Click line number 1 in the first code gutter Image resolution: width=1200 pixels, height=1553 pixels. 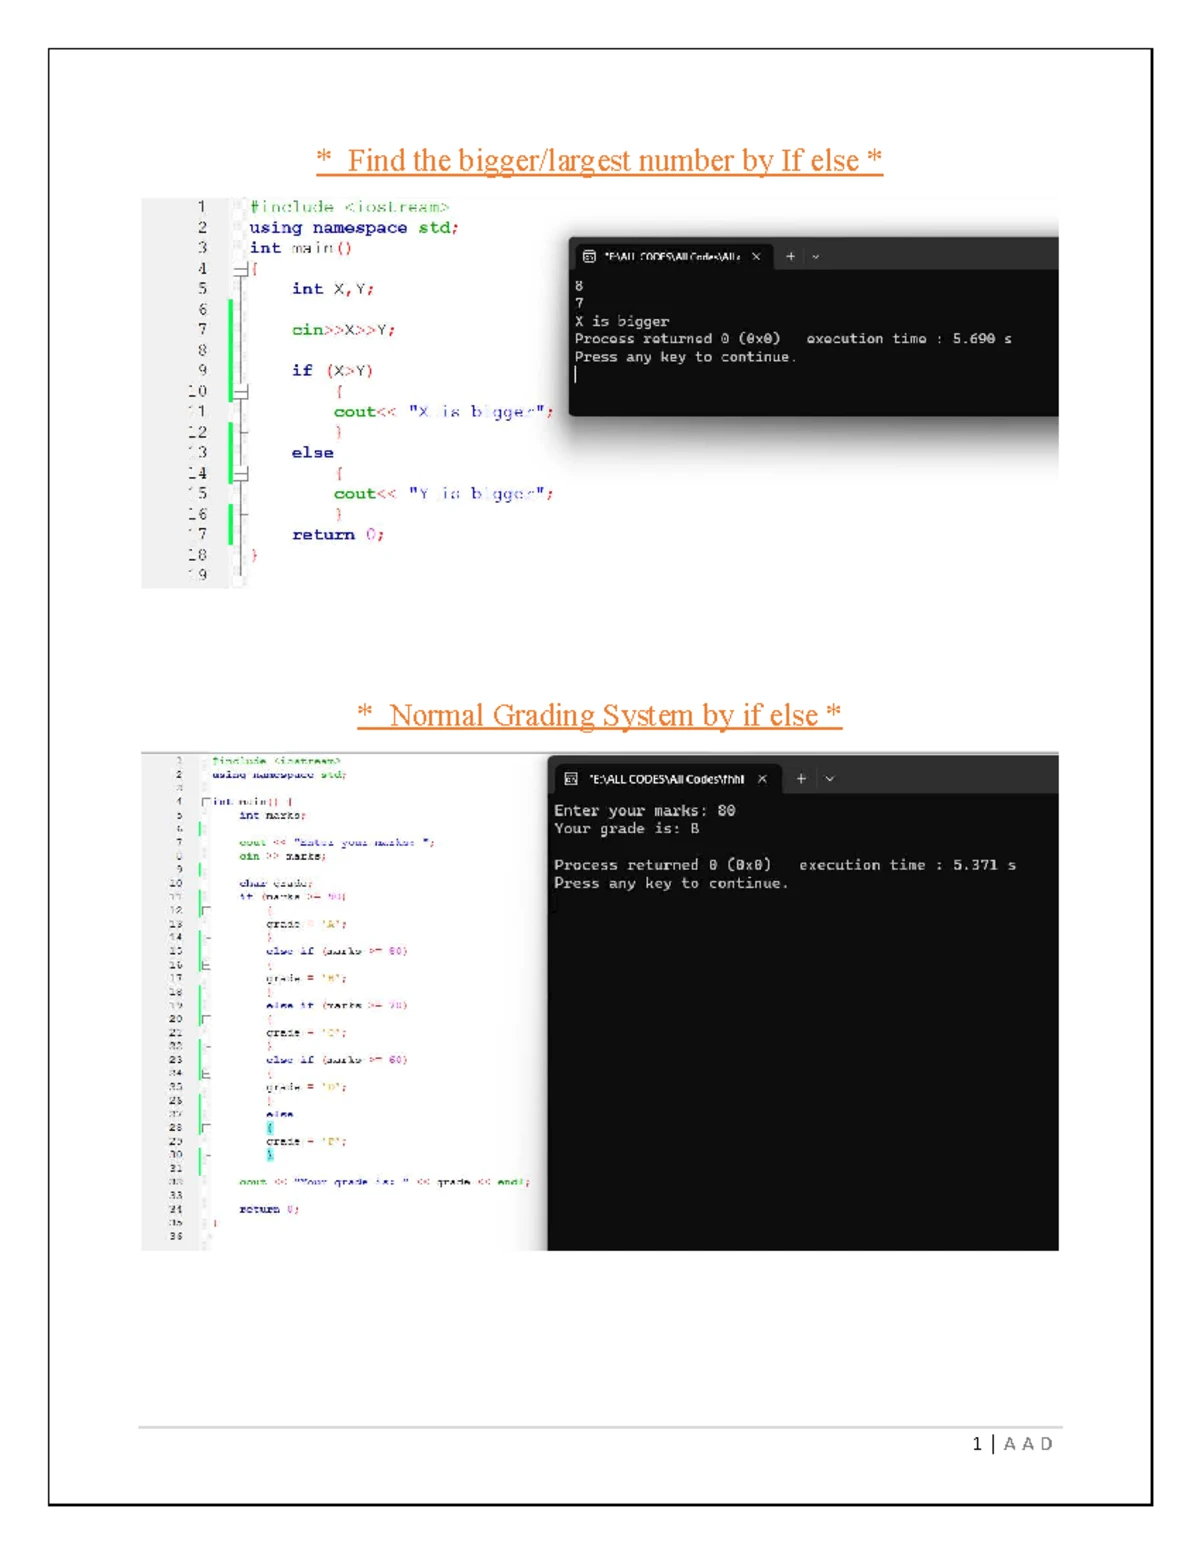point(201,207)
